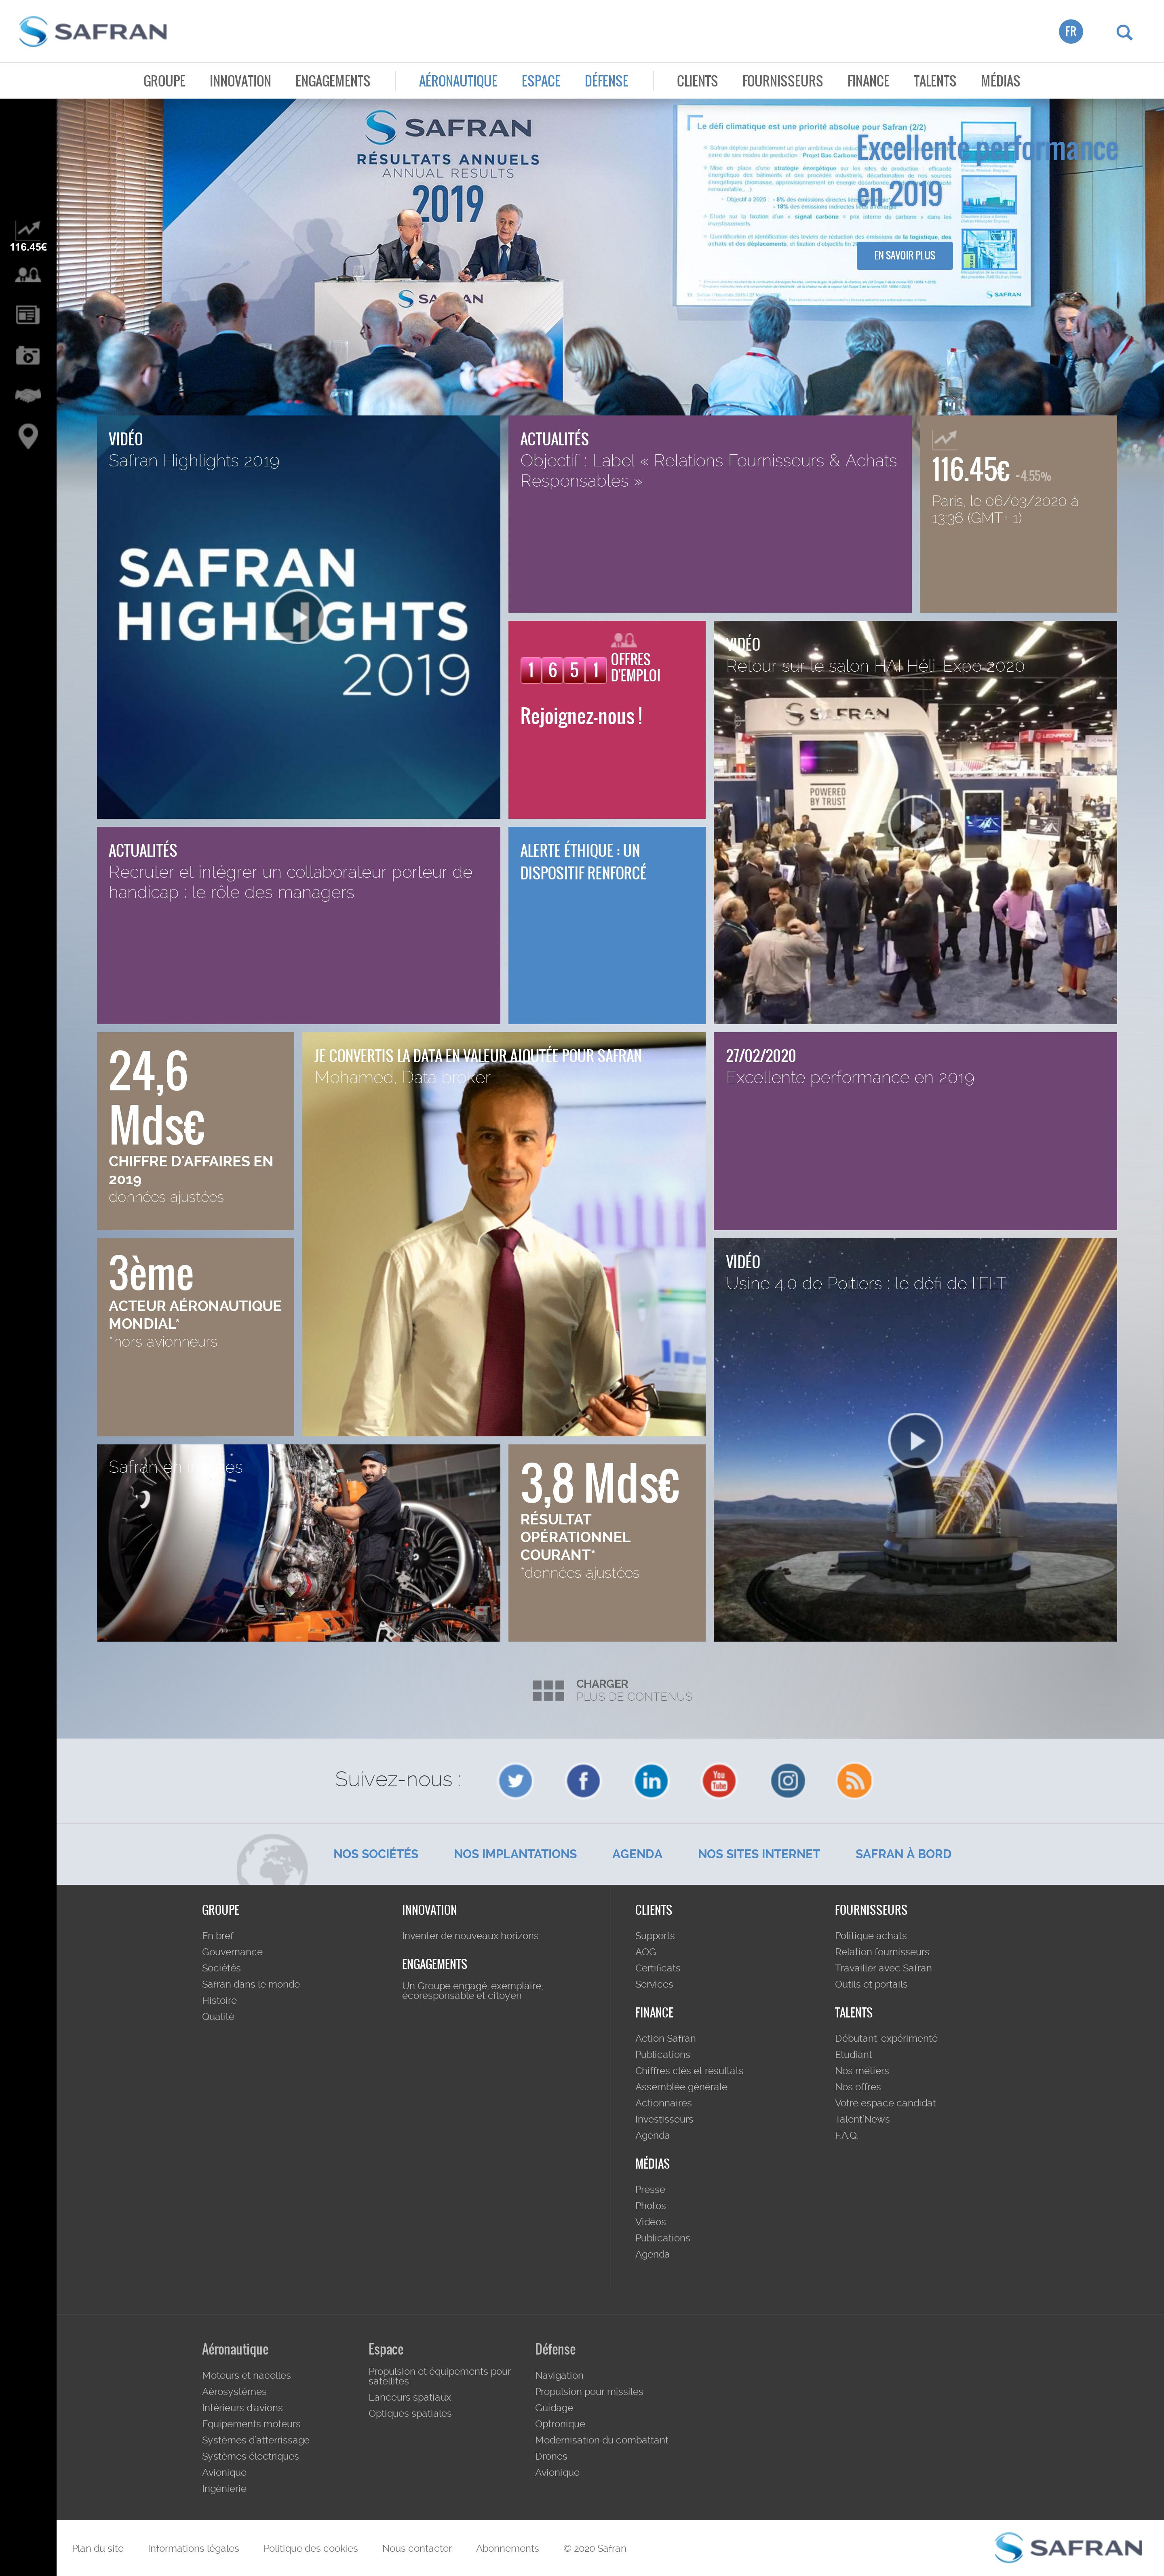
Task: Open the search magnifier icon
Action: pos(1124,32)
